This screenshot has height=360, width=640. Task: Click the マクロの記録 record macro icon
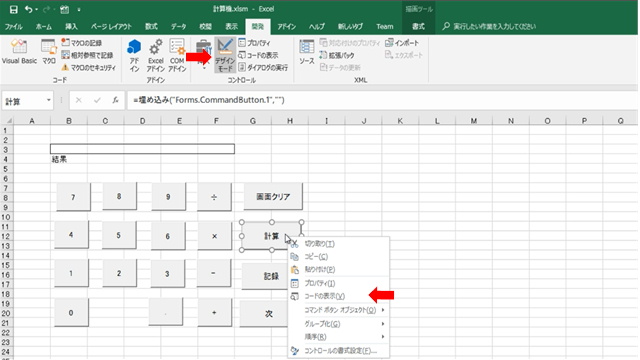pos(66,42)
